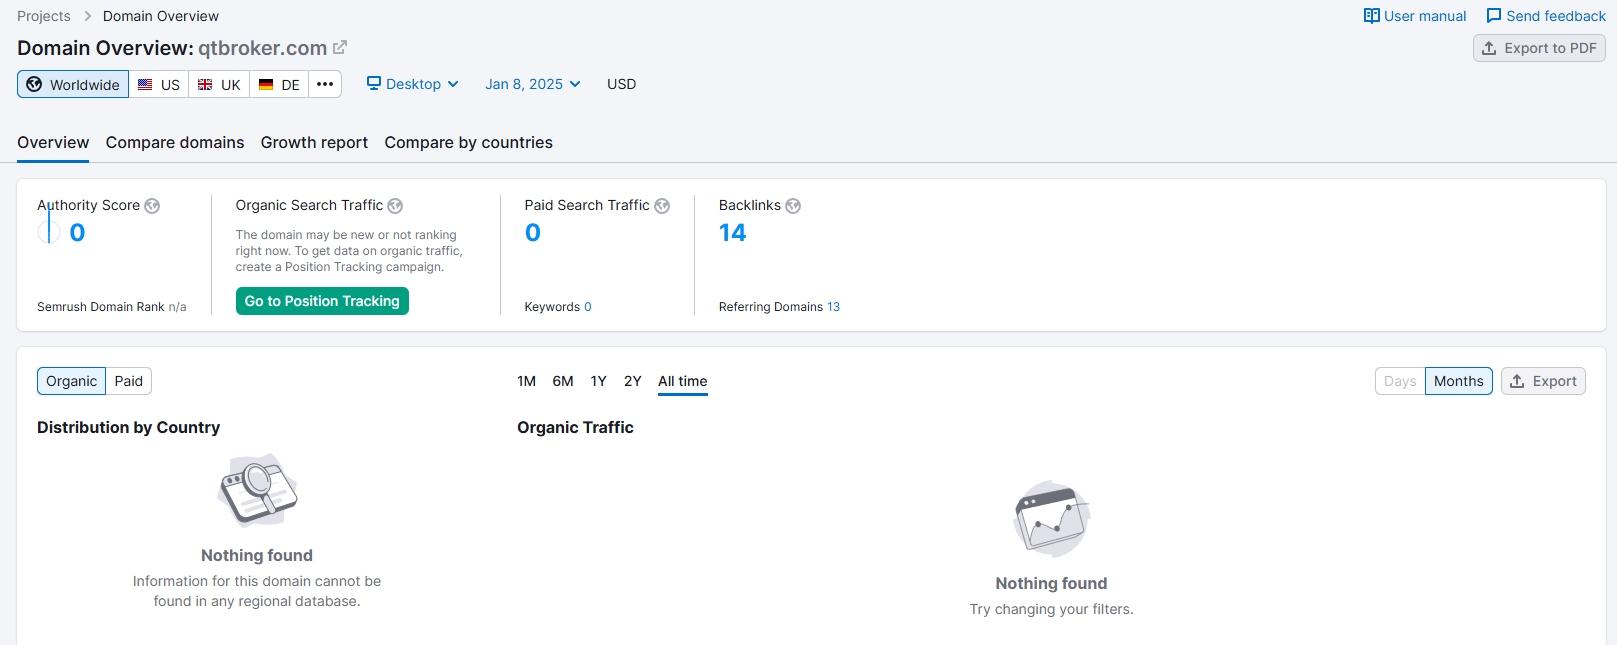Click the Go to Position Tracking button
1617x645 pixels.
322,301
